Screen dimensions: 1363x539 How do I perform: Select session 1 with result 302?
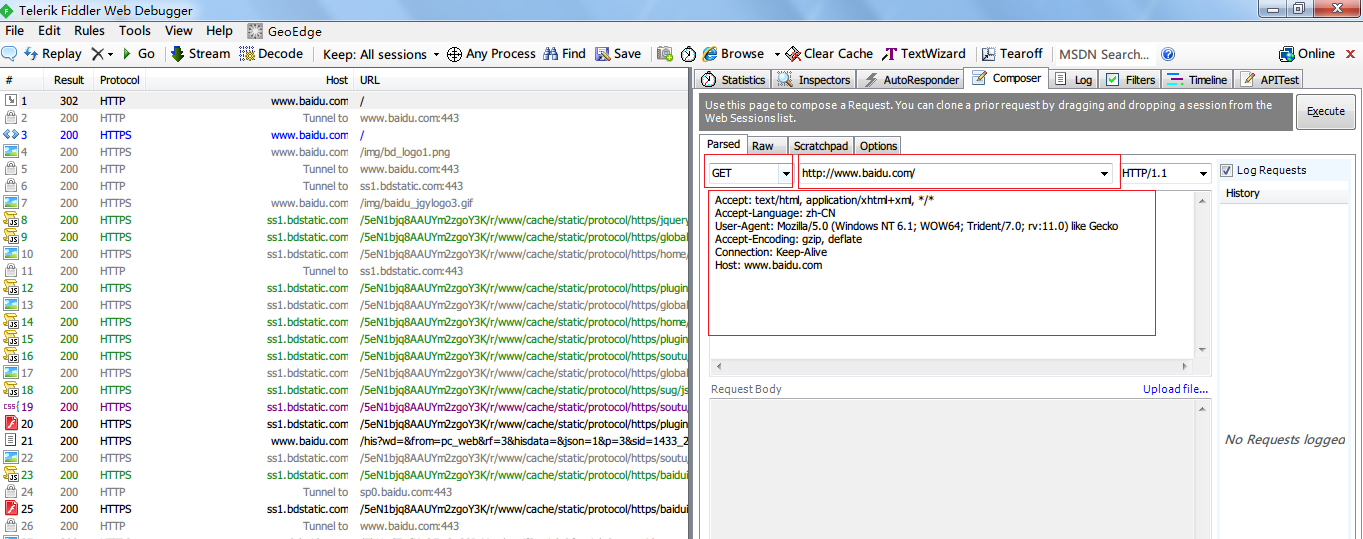344,101
